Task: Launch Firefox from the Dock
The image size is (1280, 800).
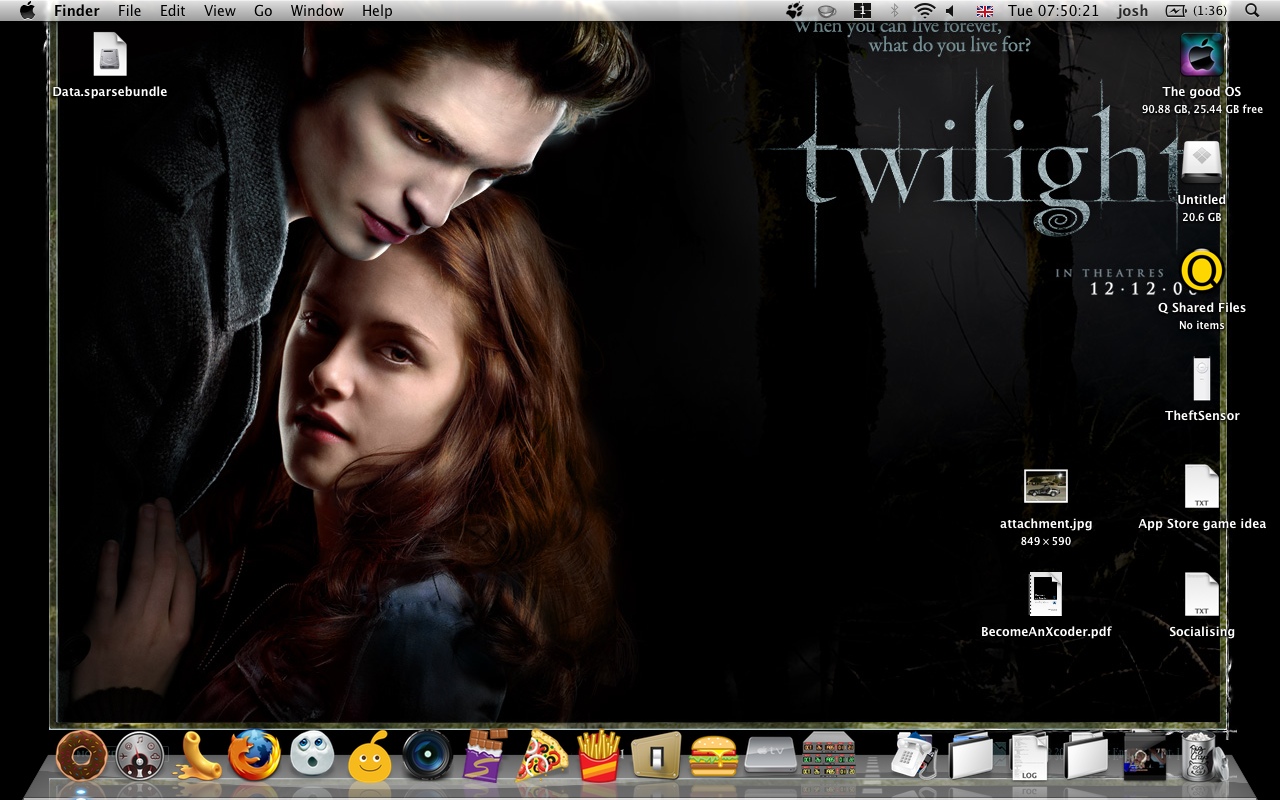Action: [x=254, y=755]
